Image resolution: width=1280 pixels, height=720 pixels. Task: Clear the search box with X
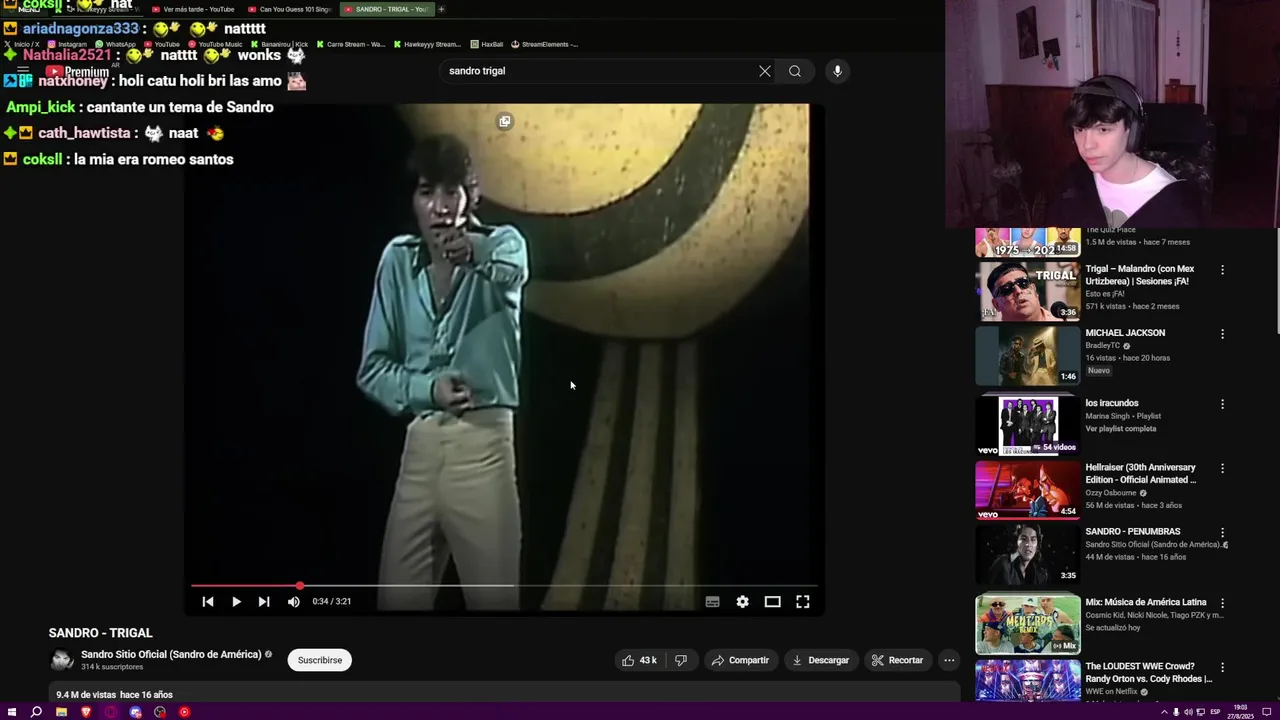tap(765, 71)
